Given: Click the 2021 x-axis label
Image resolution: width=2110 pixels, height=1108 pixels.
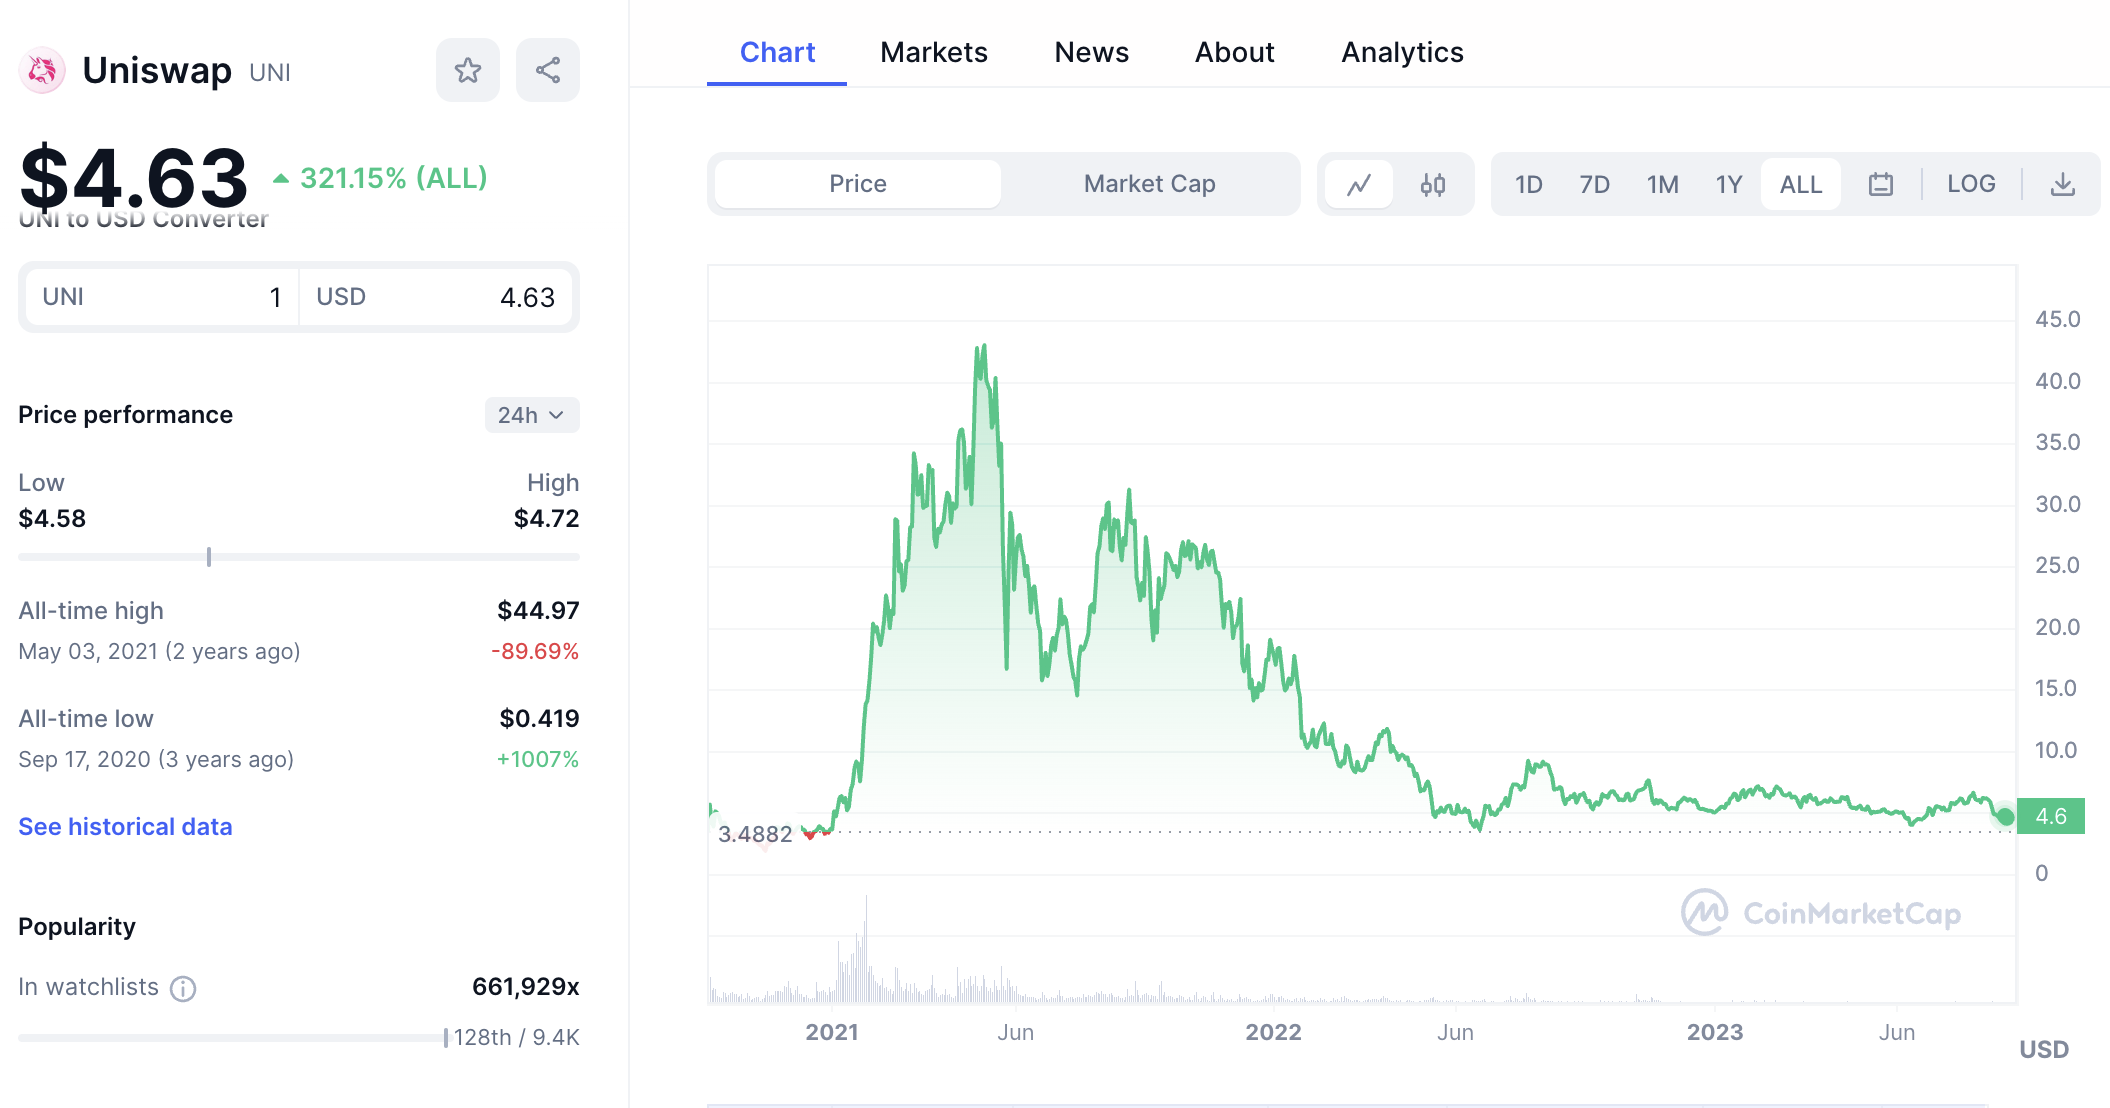Looking at the screenshot, I should (x=832, y=1033).
